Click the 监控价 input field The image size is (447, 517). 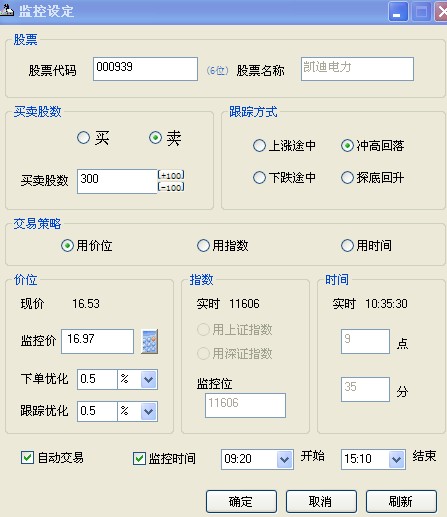tap(97, 341)
